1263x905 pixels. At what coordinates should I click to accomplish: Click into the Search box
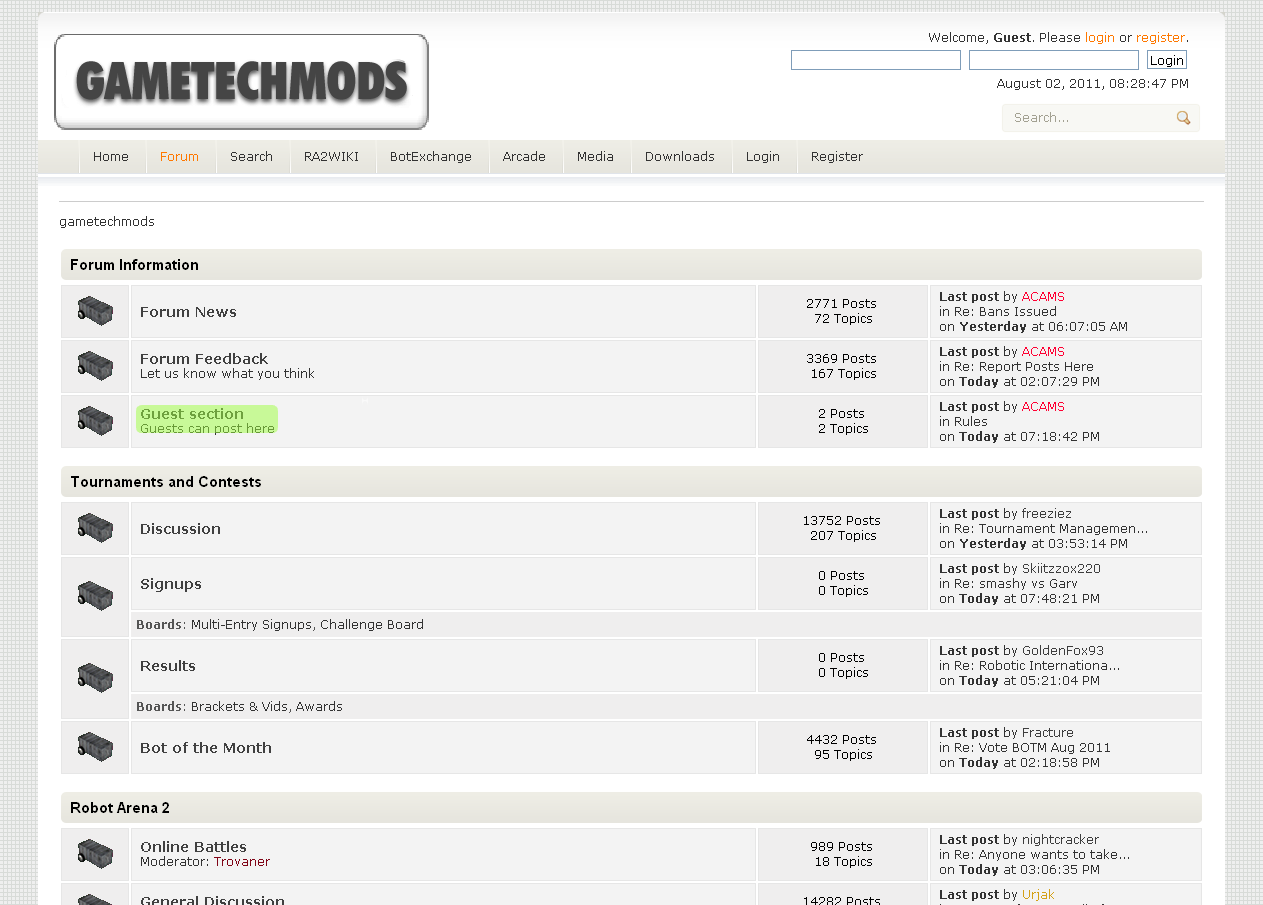[1090, 118]
